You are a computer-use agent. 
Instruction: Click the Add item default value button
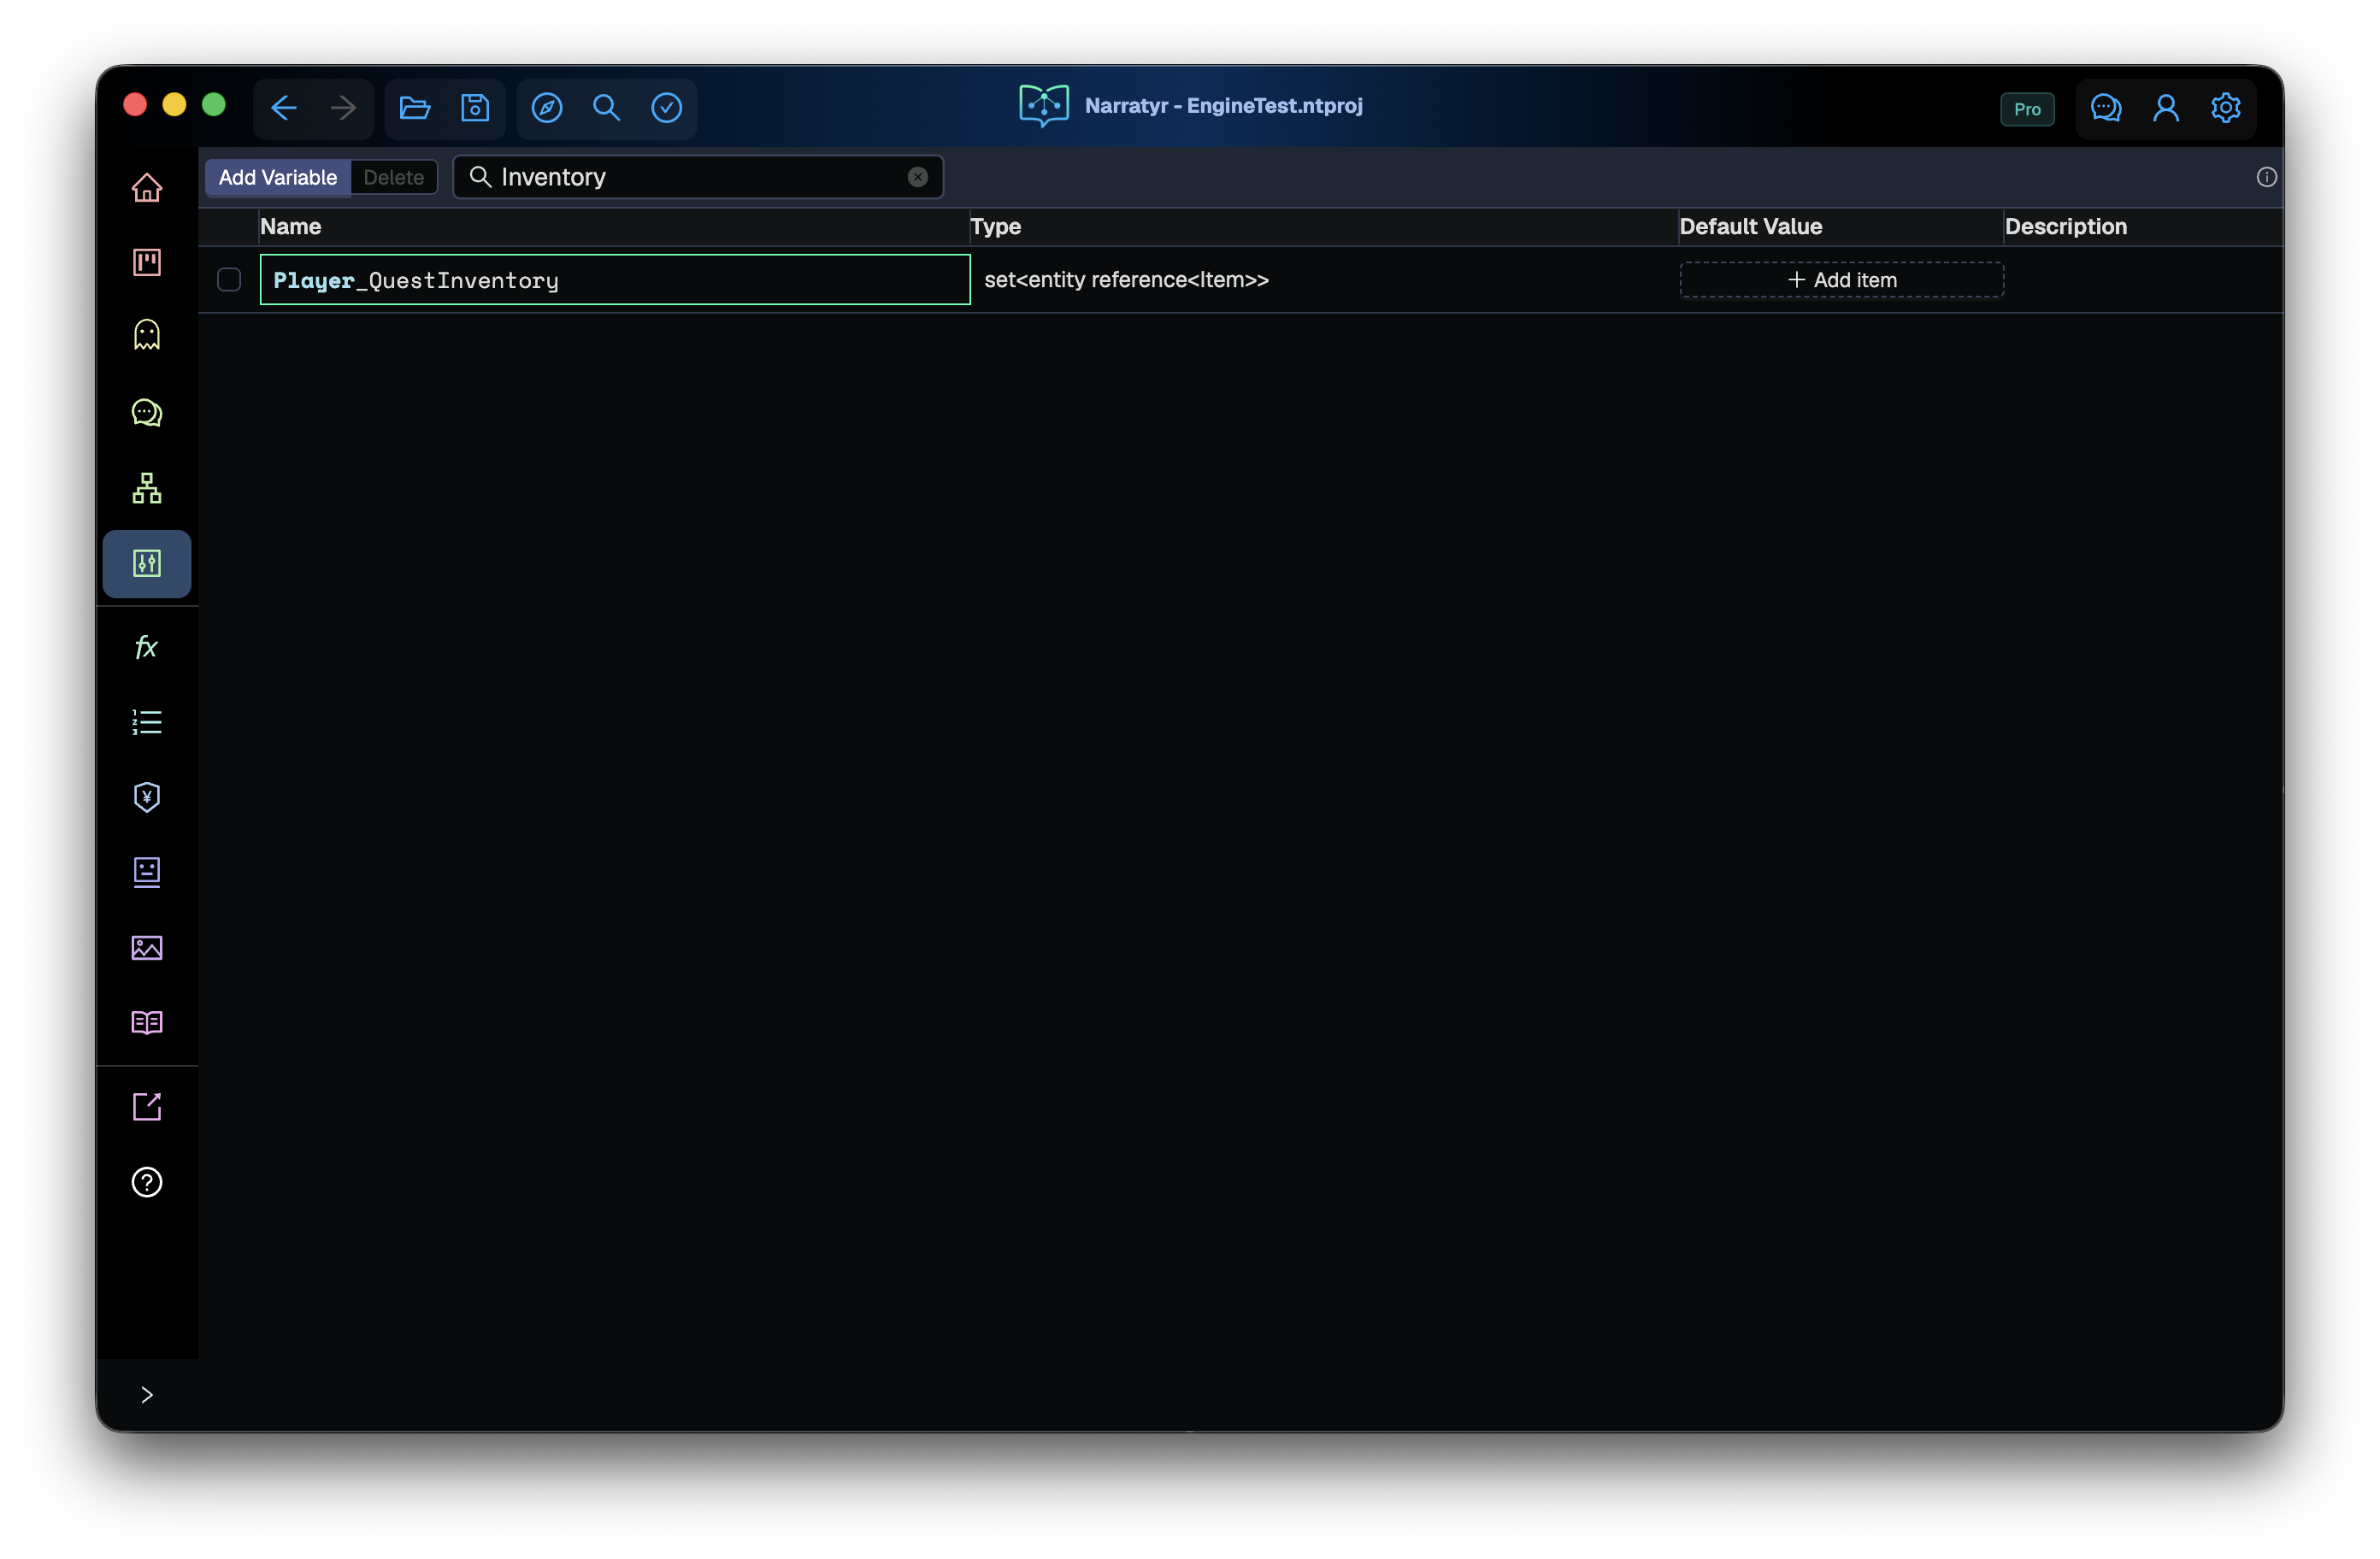[1842, 280]
